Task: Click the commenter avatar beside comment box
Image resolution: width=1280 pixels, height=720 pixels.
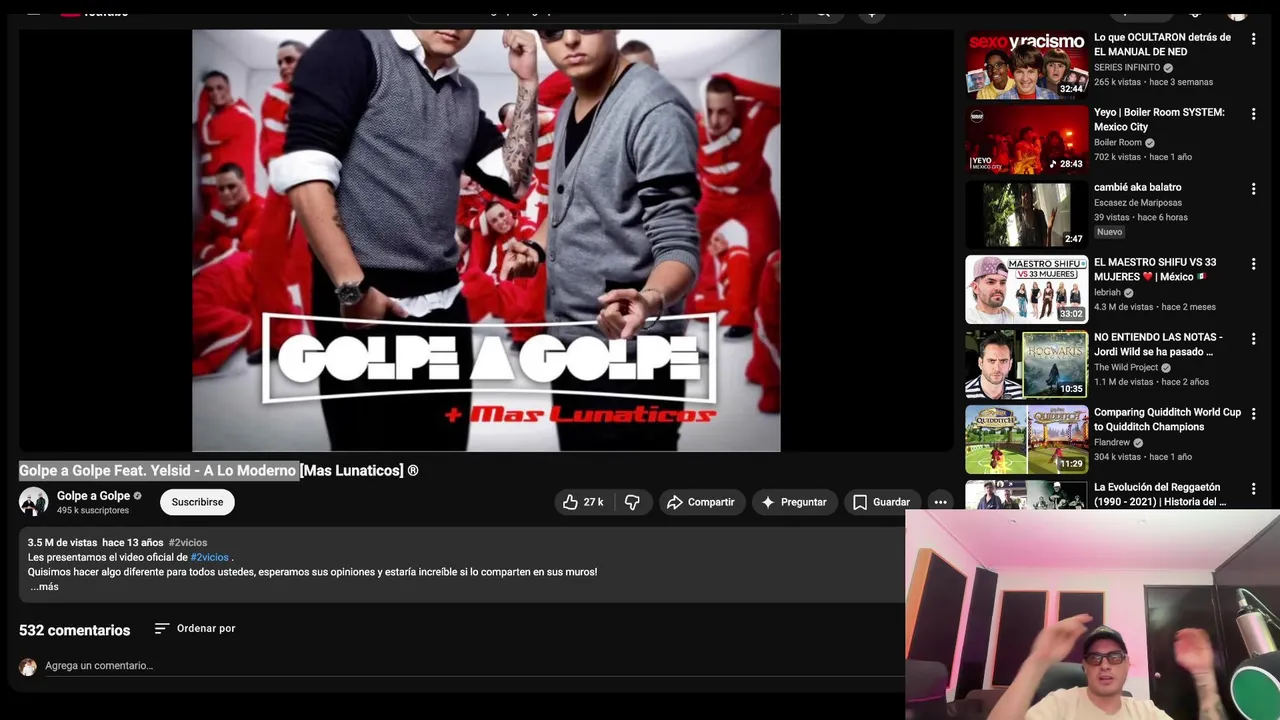Action: point(28,667)
